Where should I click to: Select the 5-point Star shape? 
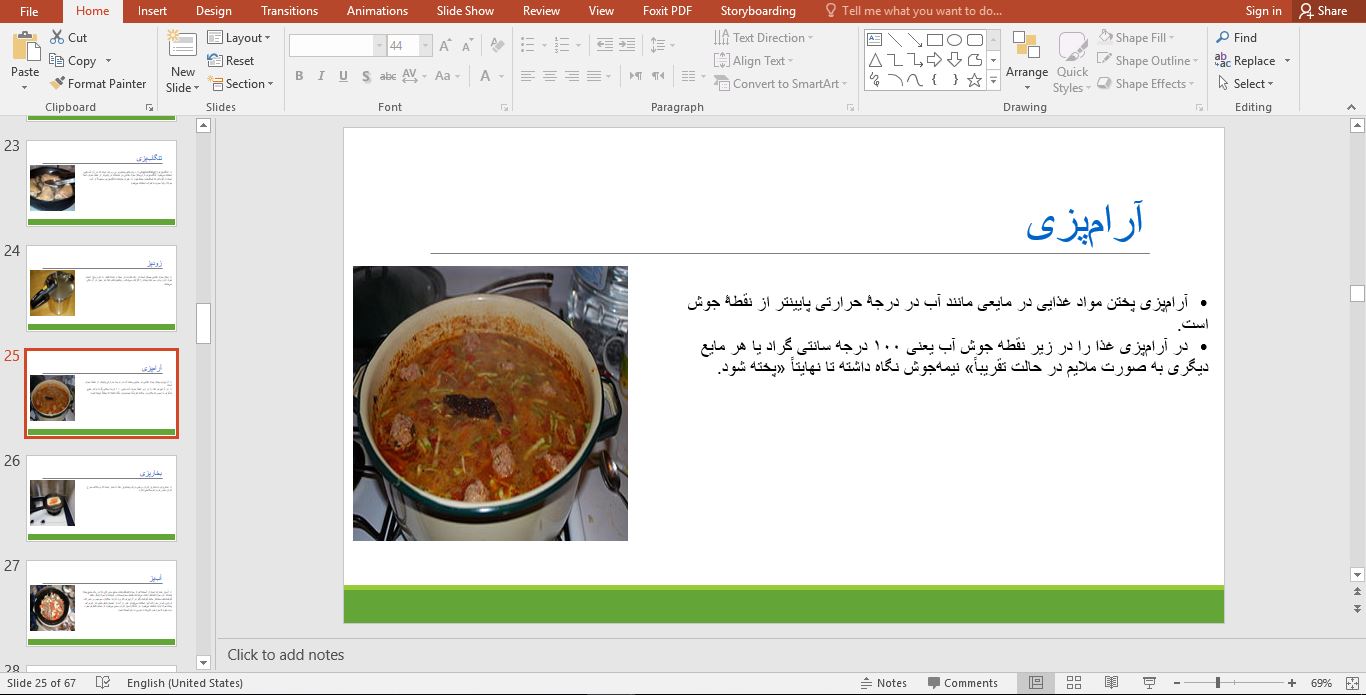tap(975, 80)
